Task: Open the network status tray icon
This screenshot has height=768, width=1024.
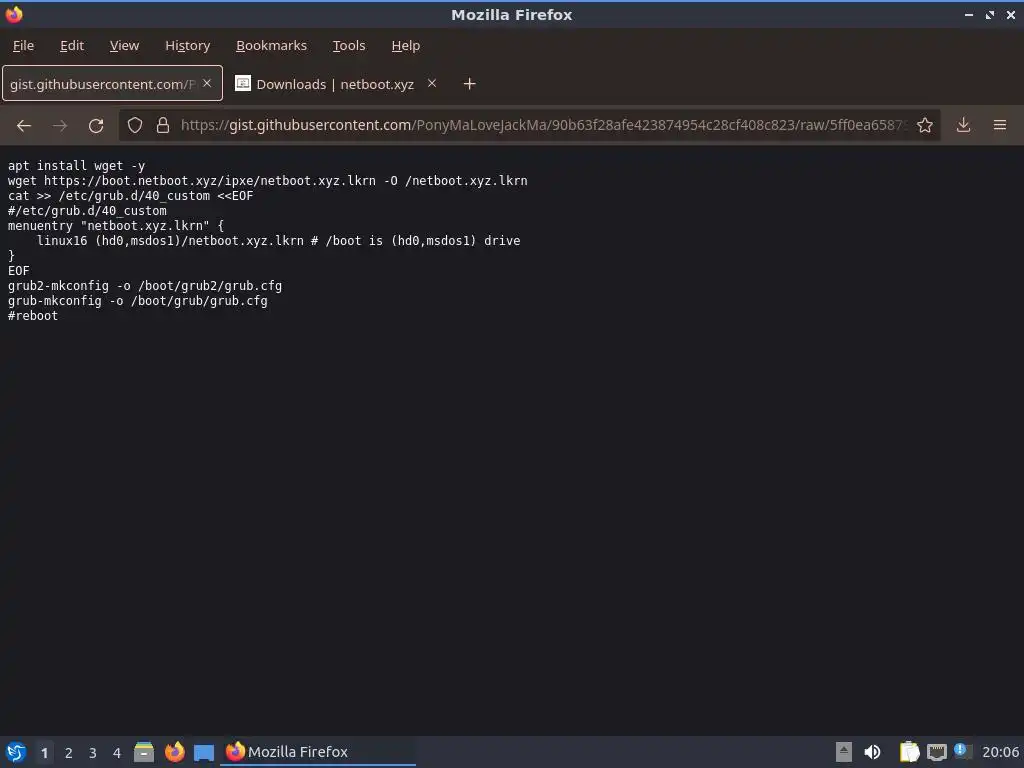Action: coord(936,753)
